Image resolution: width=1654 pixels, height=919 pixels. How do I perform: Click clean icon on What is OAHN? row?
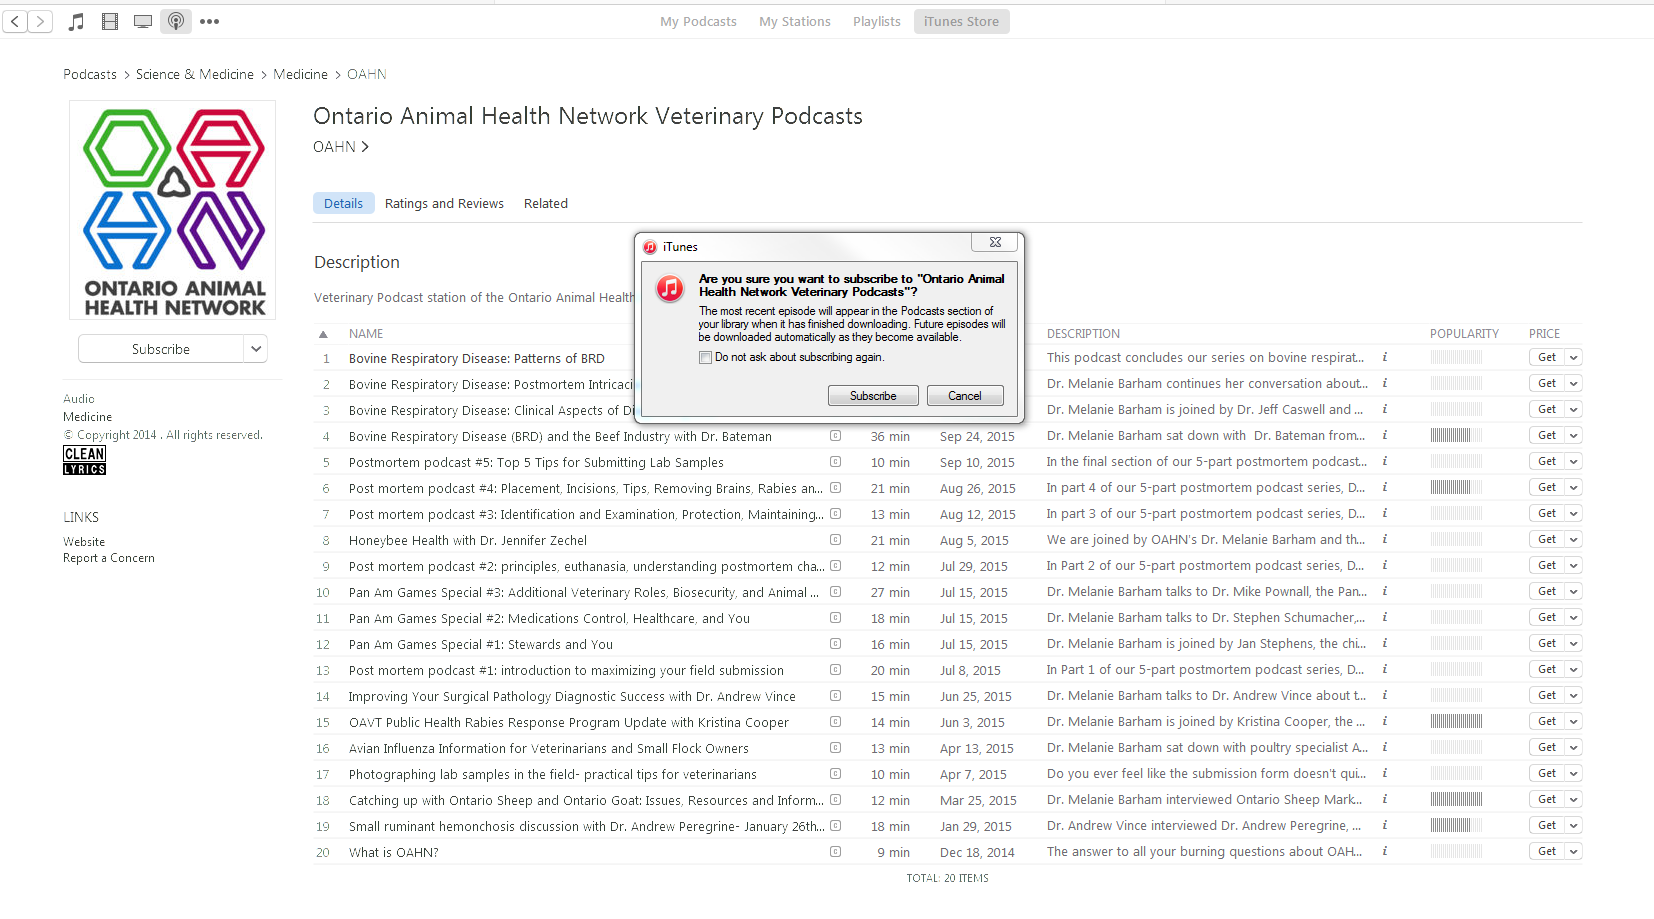coord(835,852)
